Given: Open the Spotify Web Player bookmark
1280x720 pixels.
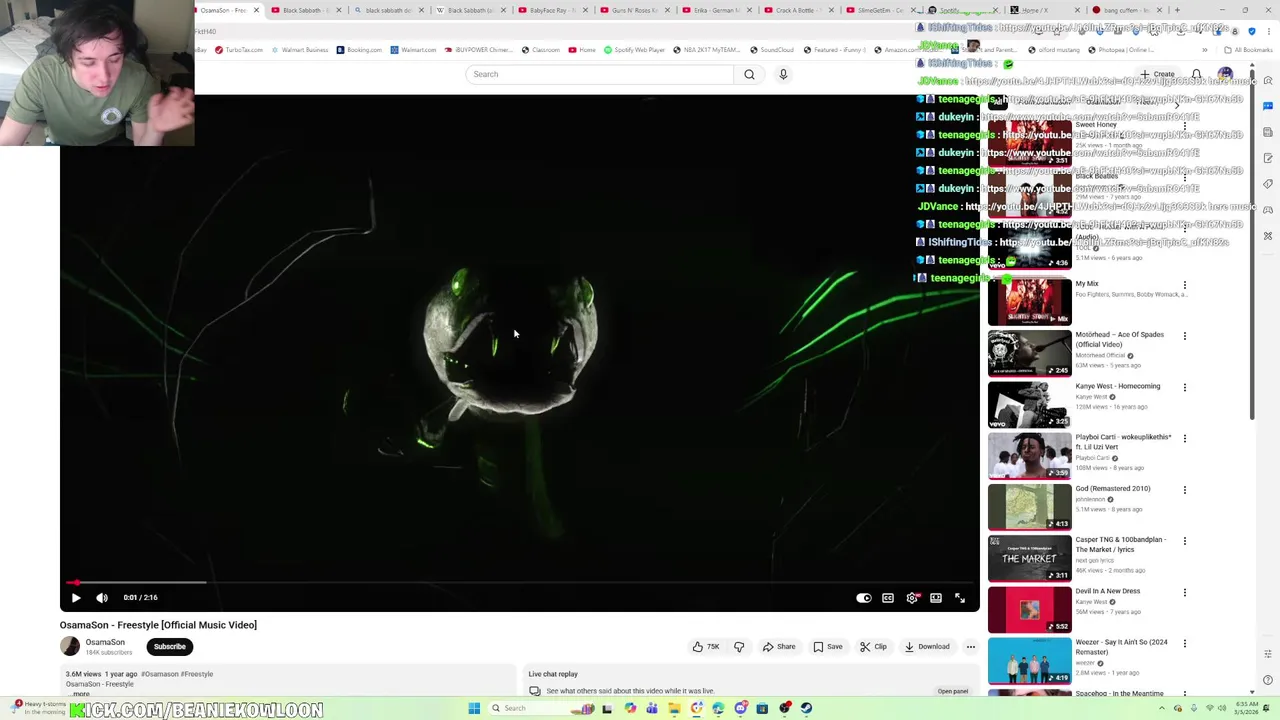Looking at the screenshot, I should click(635, 50).
